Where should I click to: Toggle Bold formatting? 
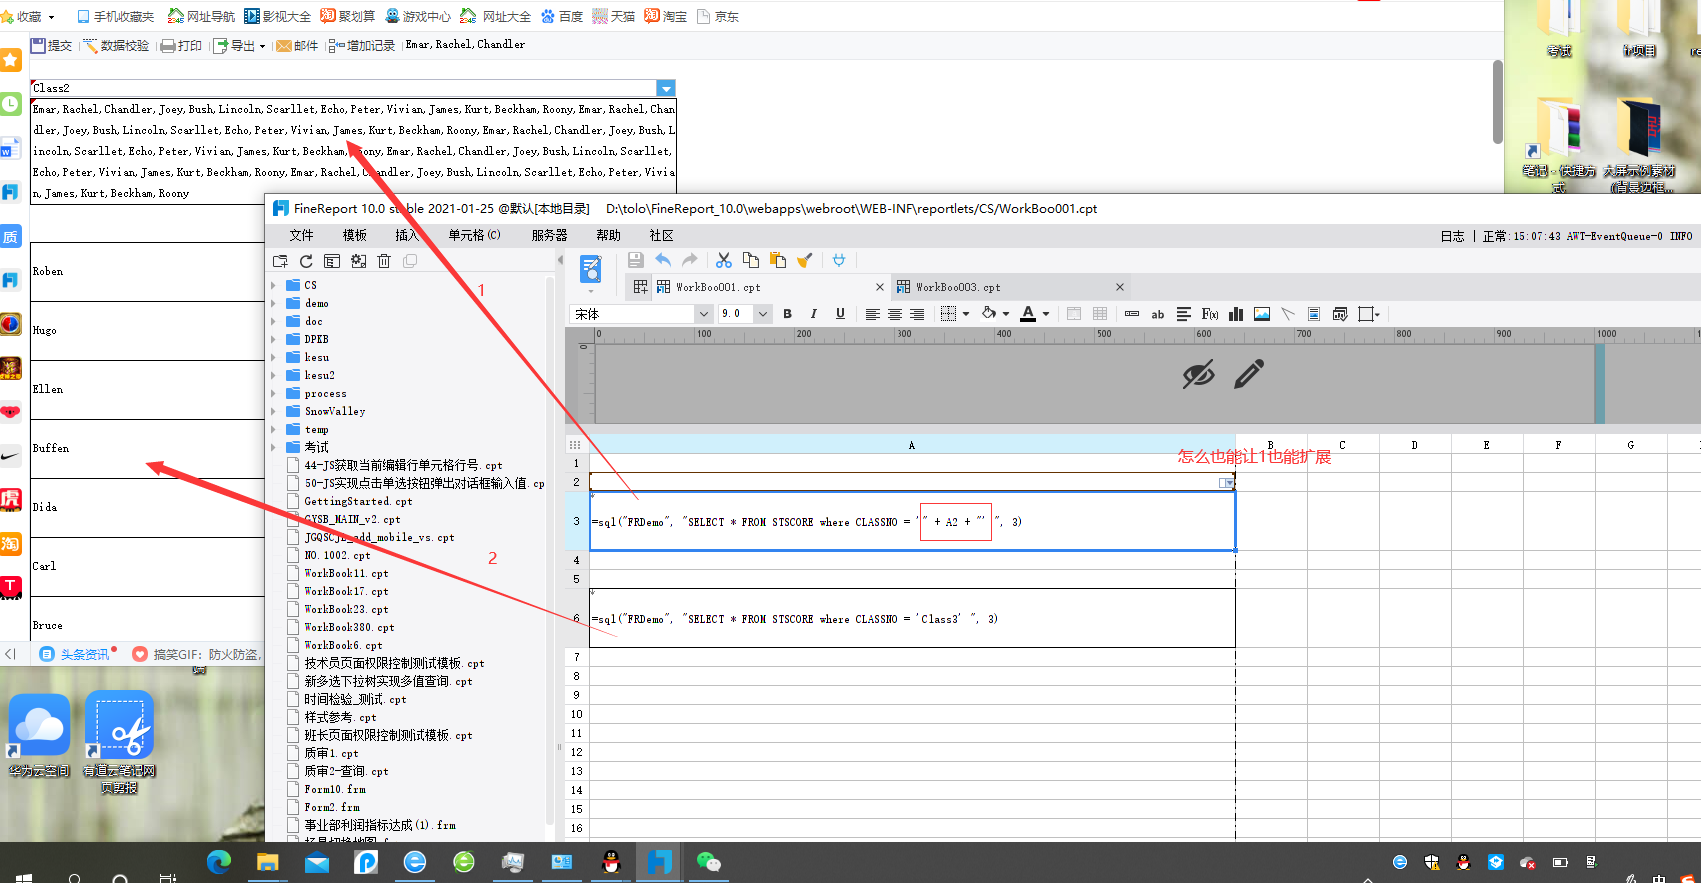(787, 314)
